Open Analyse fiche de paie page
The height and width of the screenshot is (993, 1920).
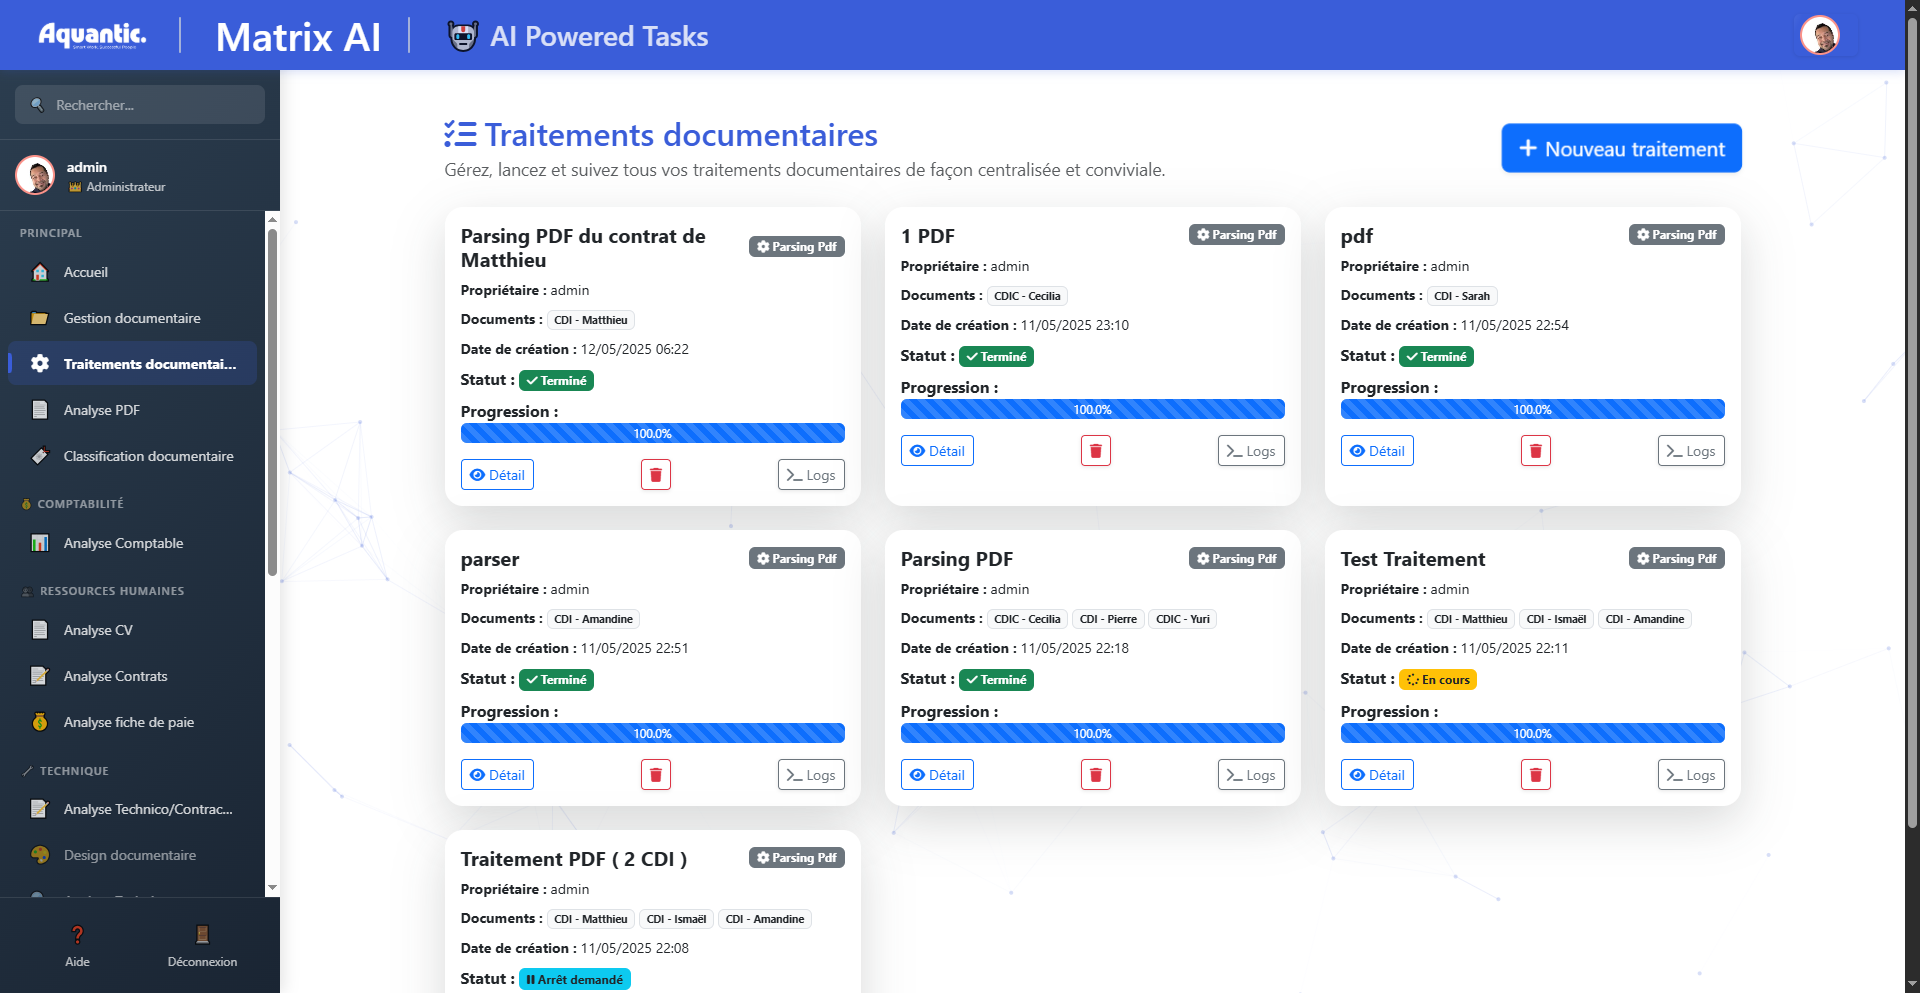(128, 722)
